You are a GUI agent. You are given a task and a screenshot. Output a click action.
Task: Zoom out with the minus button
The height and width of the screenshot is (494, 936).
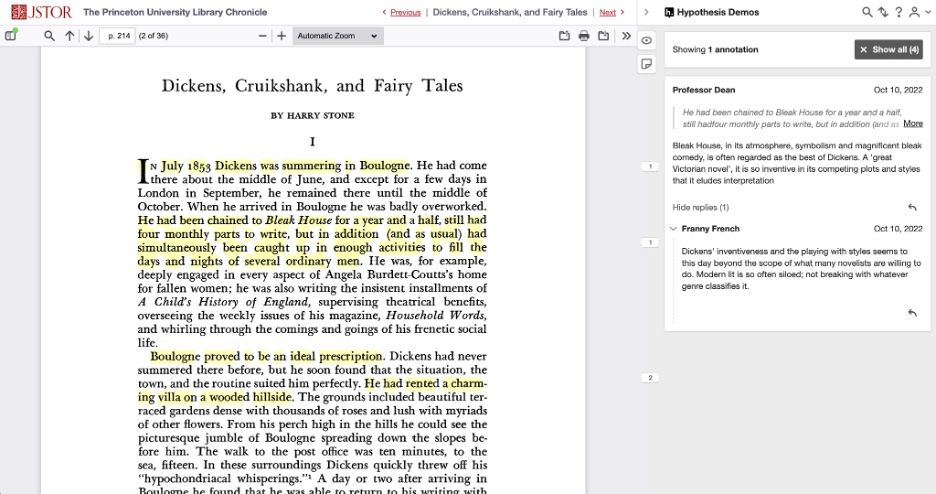pyautogui.click(x=262, y=36)
